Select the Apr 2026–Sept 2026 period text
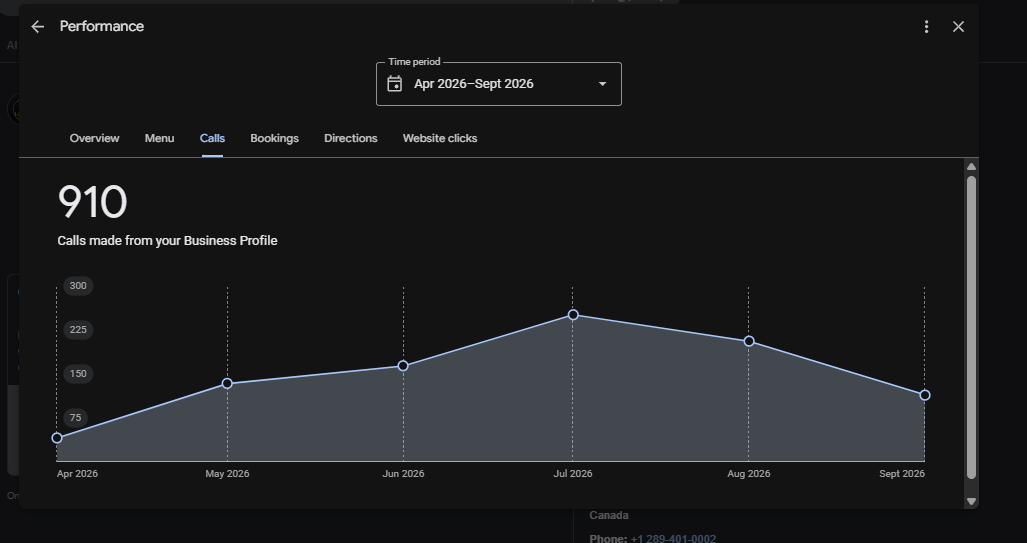Image resolution: width=1027 pixels, height=543 pixels. click(474, 84)
